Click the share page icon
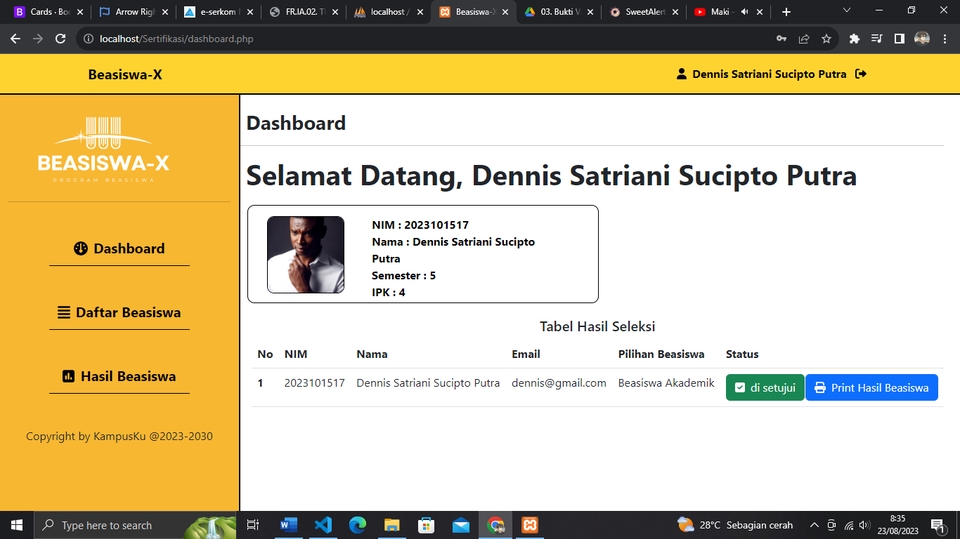Screen dimensions: 960x539 [804, 39]
